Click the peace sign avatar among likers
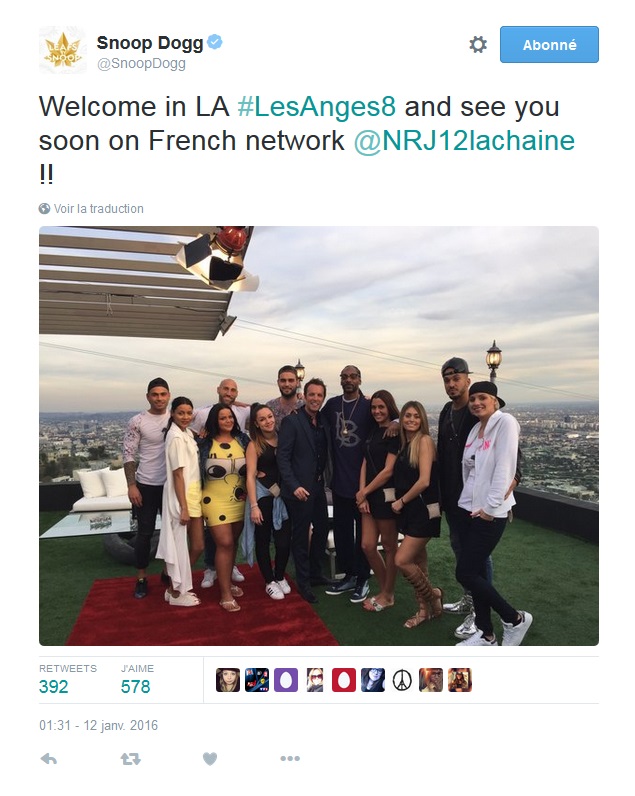Screen dimensions: 635x796 (x=402, y=680)
